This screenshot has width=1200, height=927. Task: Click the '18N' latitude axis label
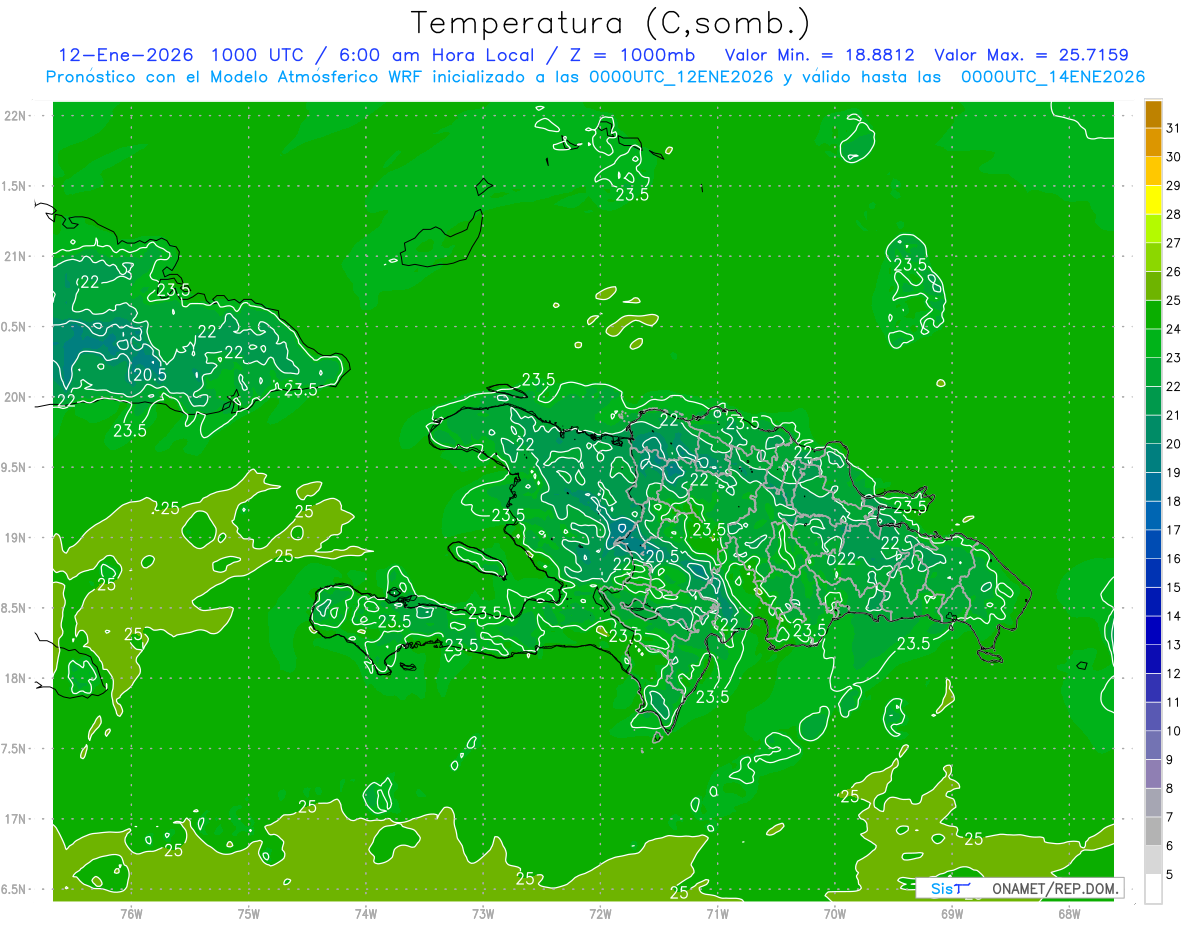pos(13,678)
